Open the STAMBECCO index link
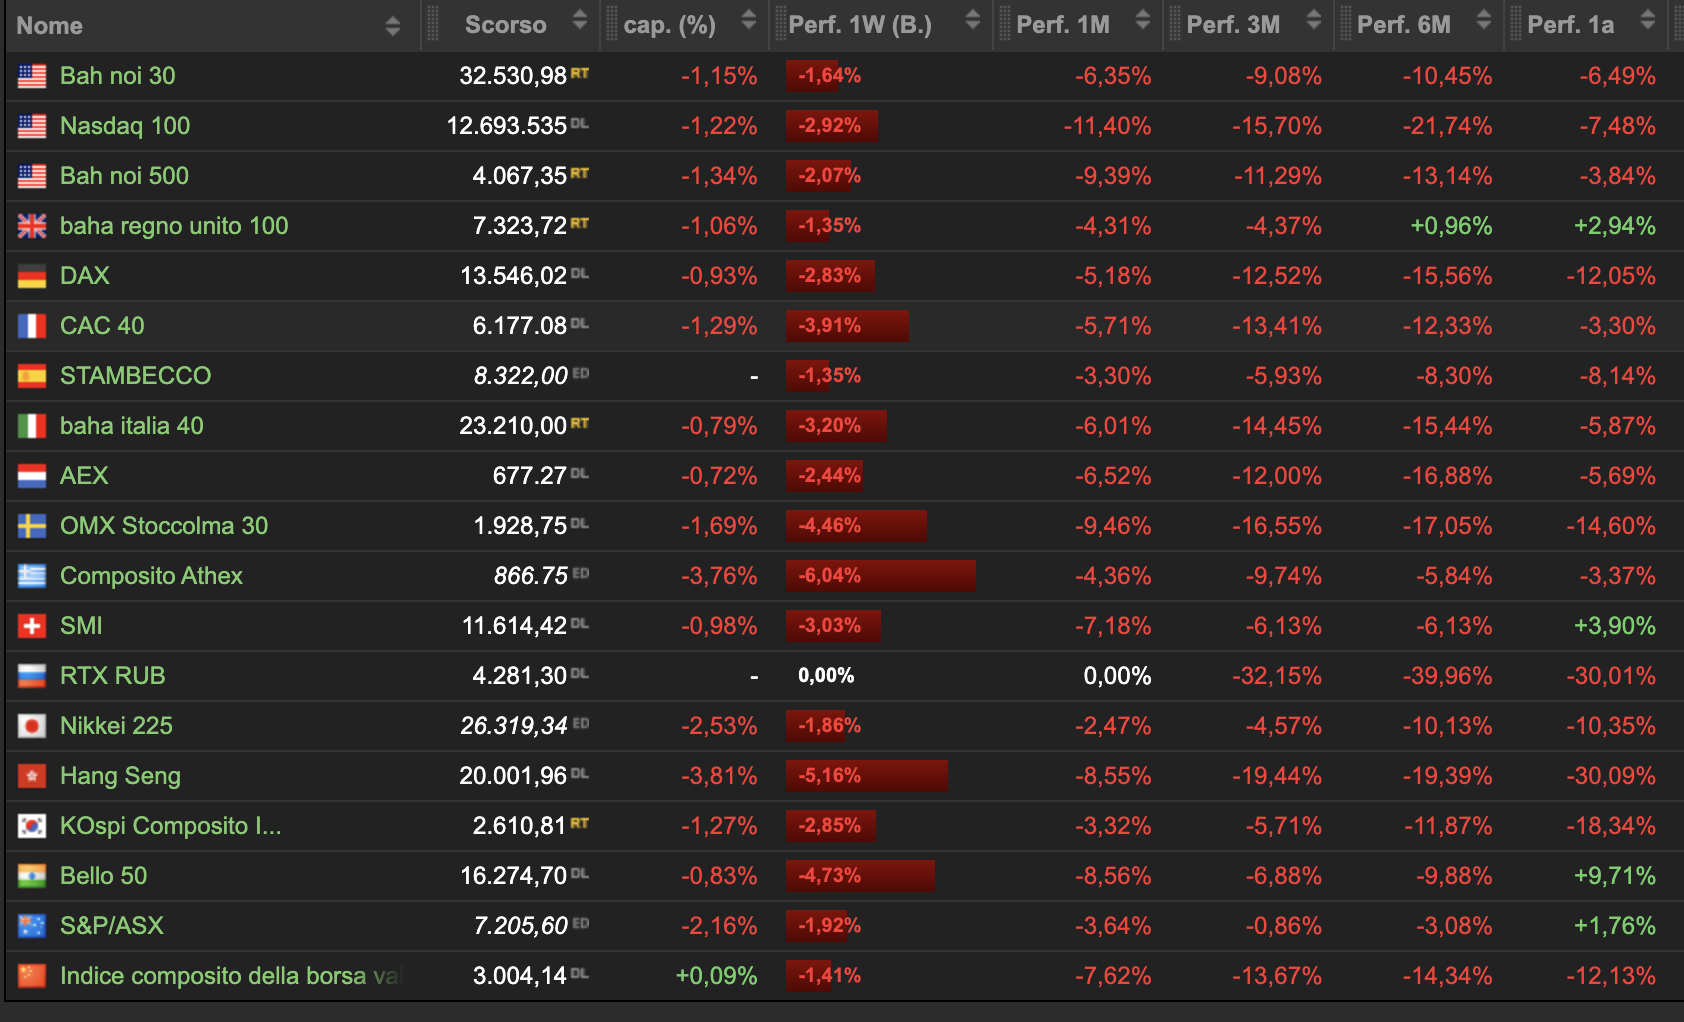The image size is (1684, 1022). (136, 376)
